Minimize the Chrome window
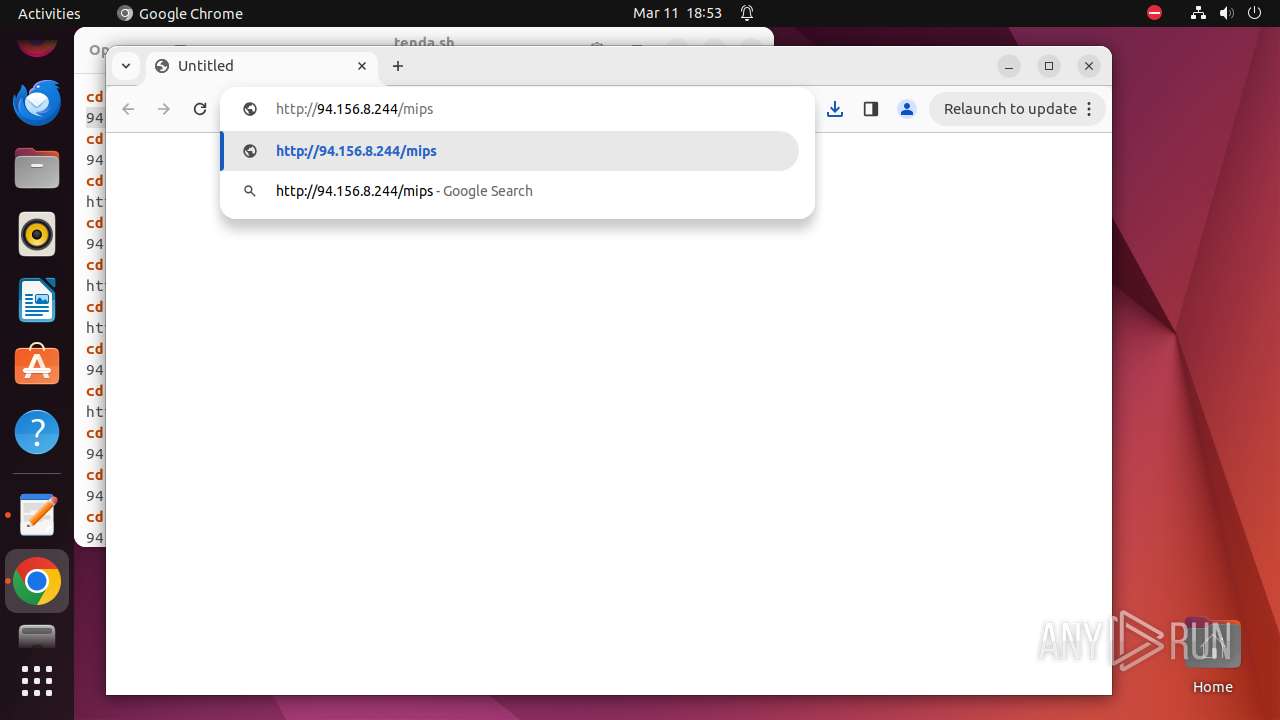The height and width of the screenshot is (720, 1280). click(x=1009, y=66)
